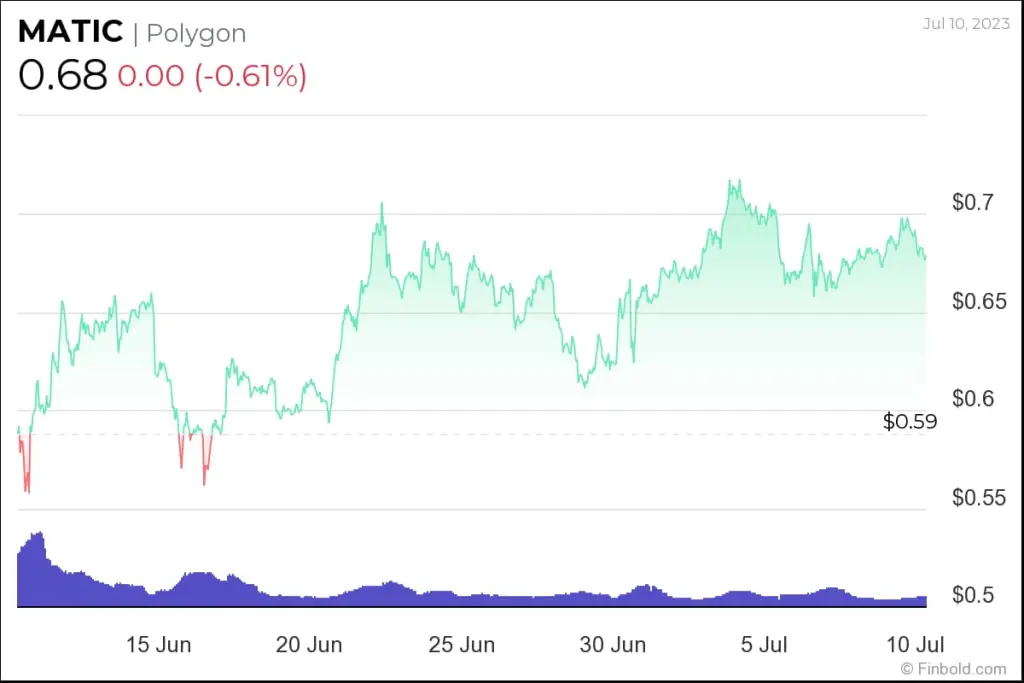Viewport: 1024px width, 683px height.
Task: Click the $0.6 price axis label
Action: pos(973,400)
